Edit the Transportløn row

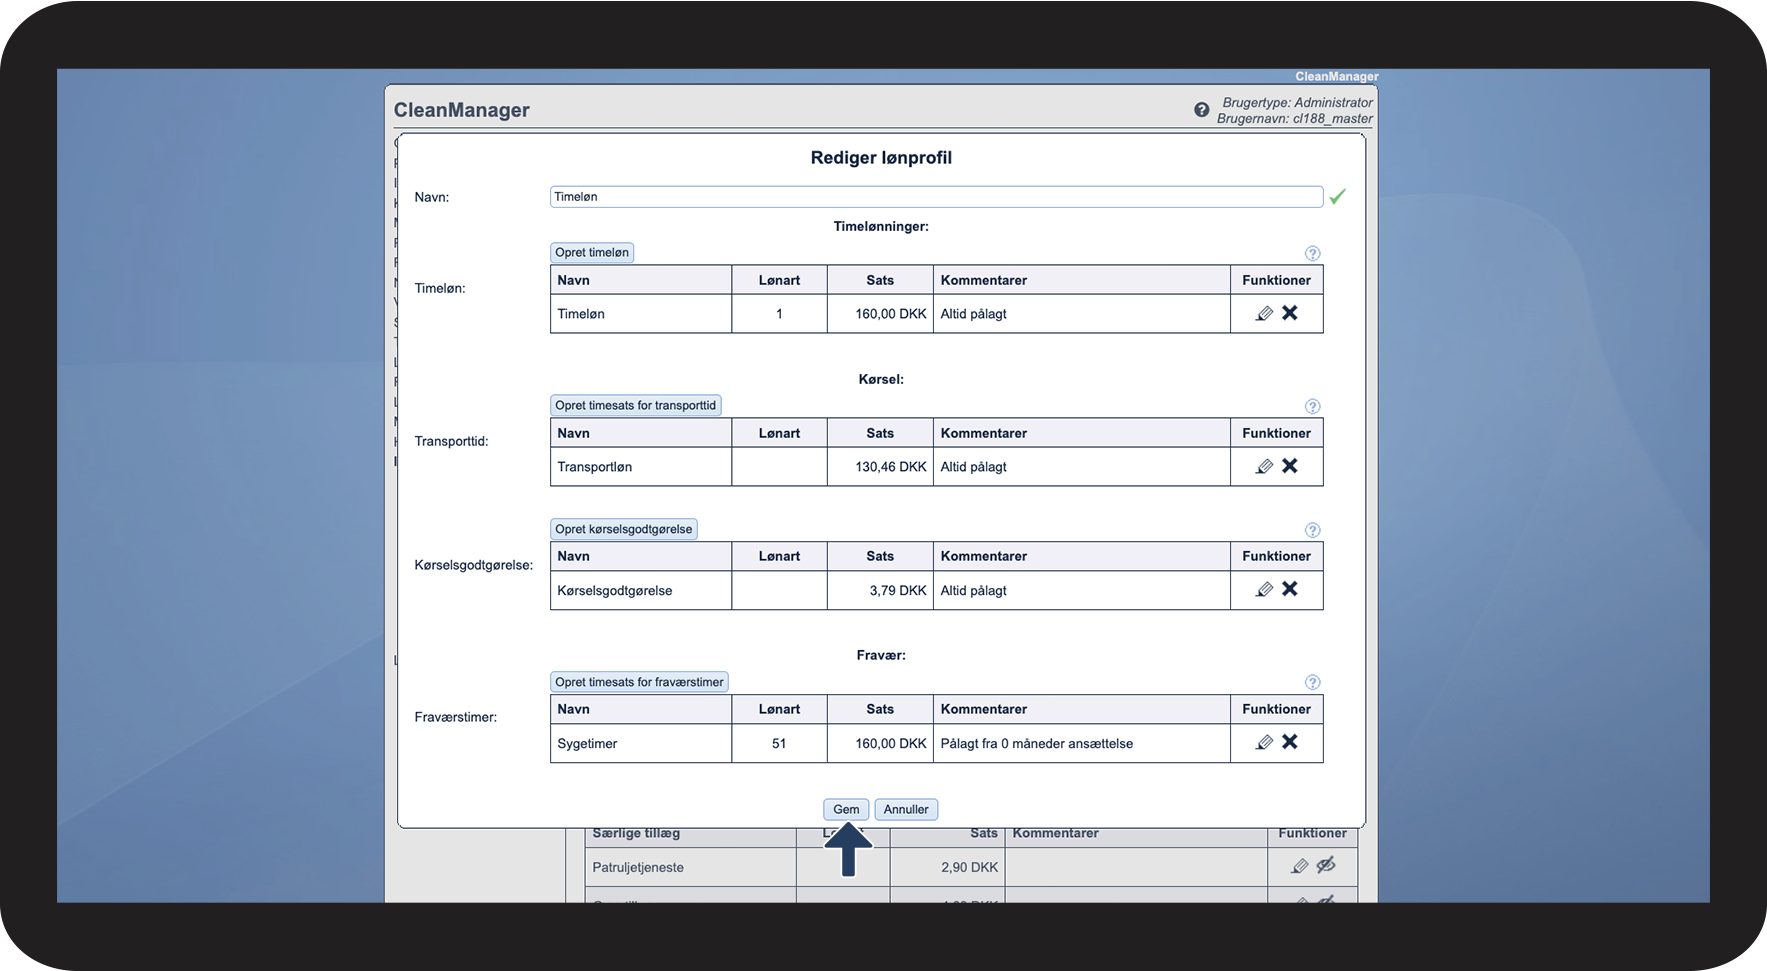(x=1264, y=467)
